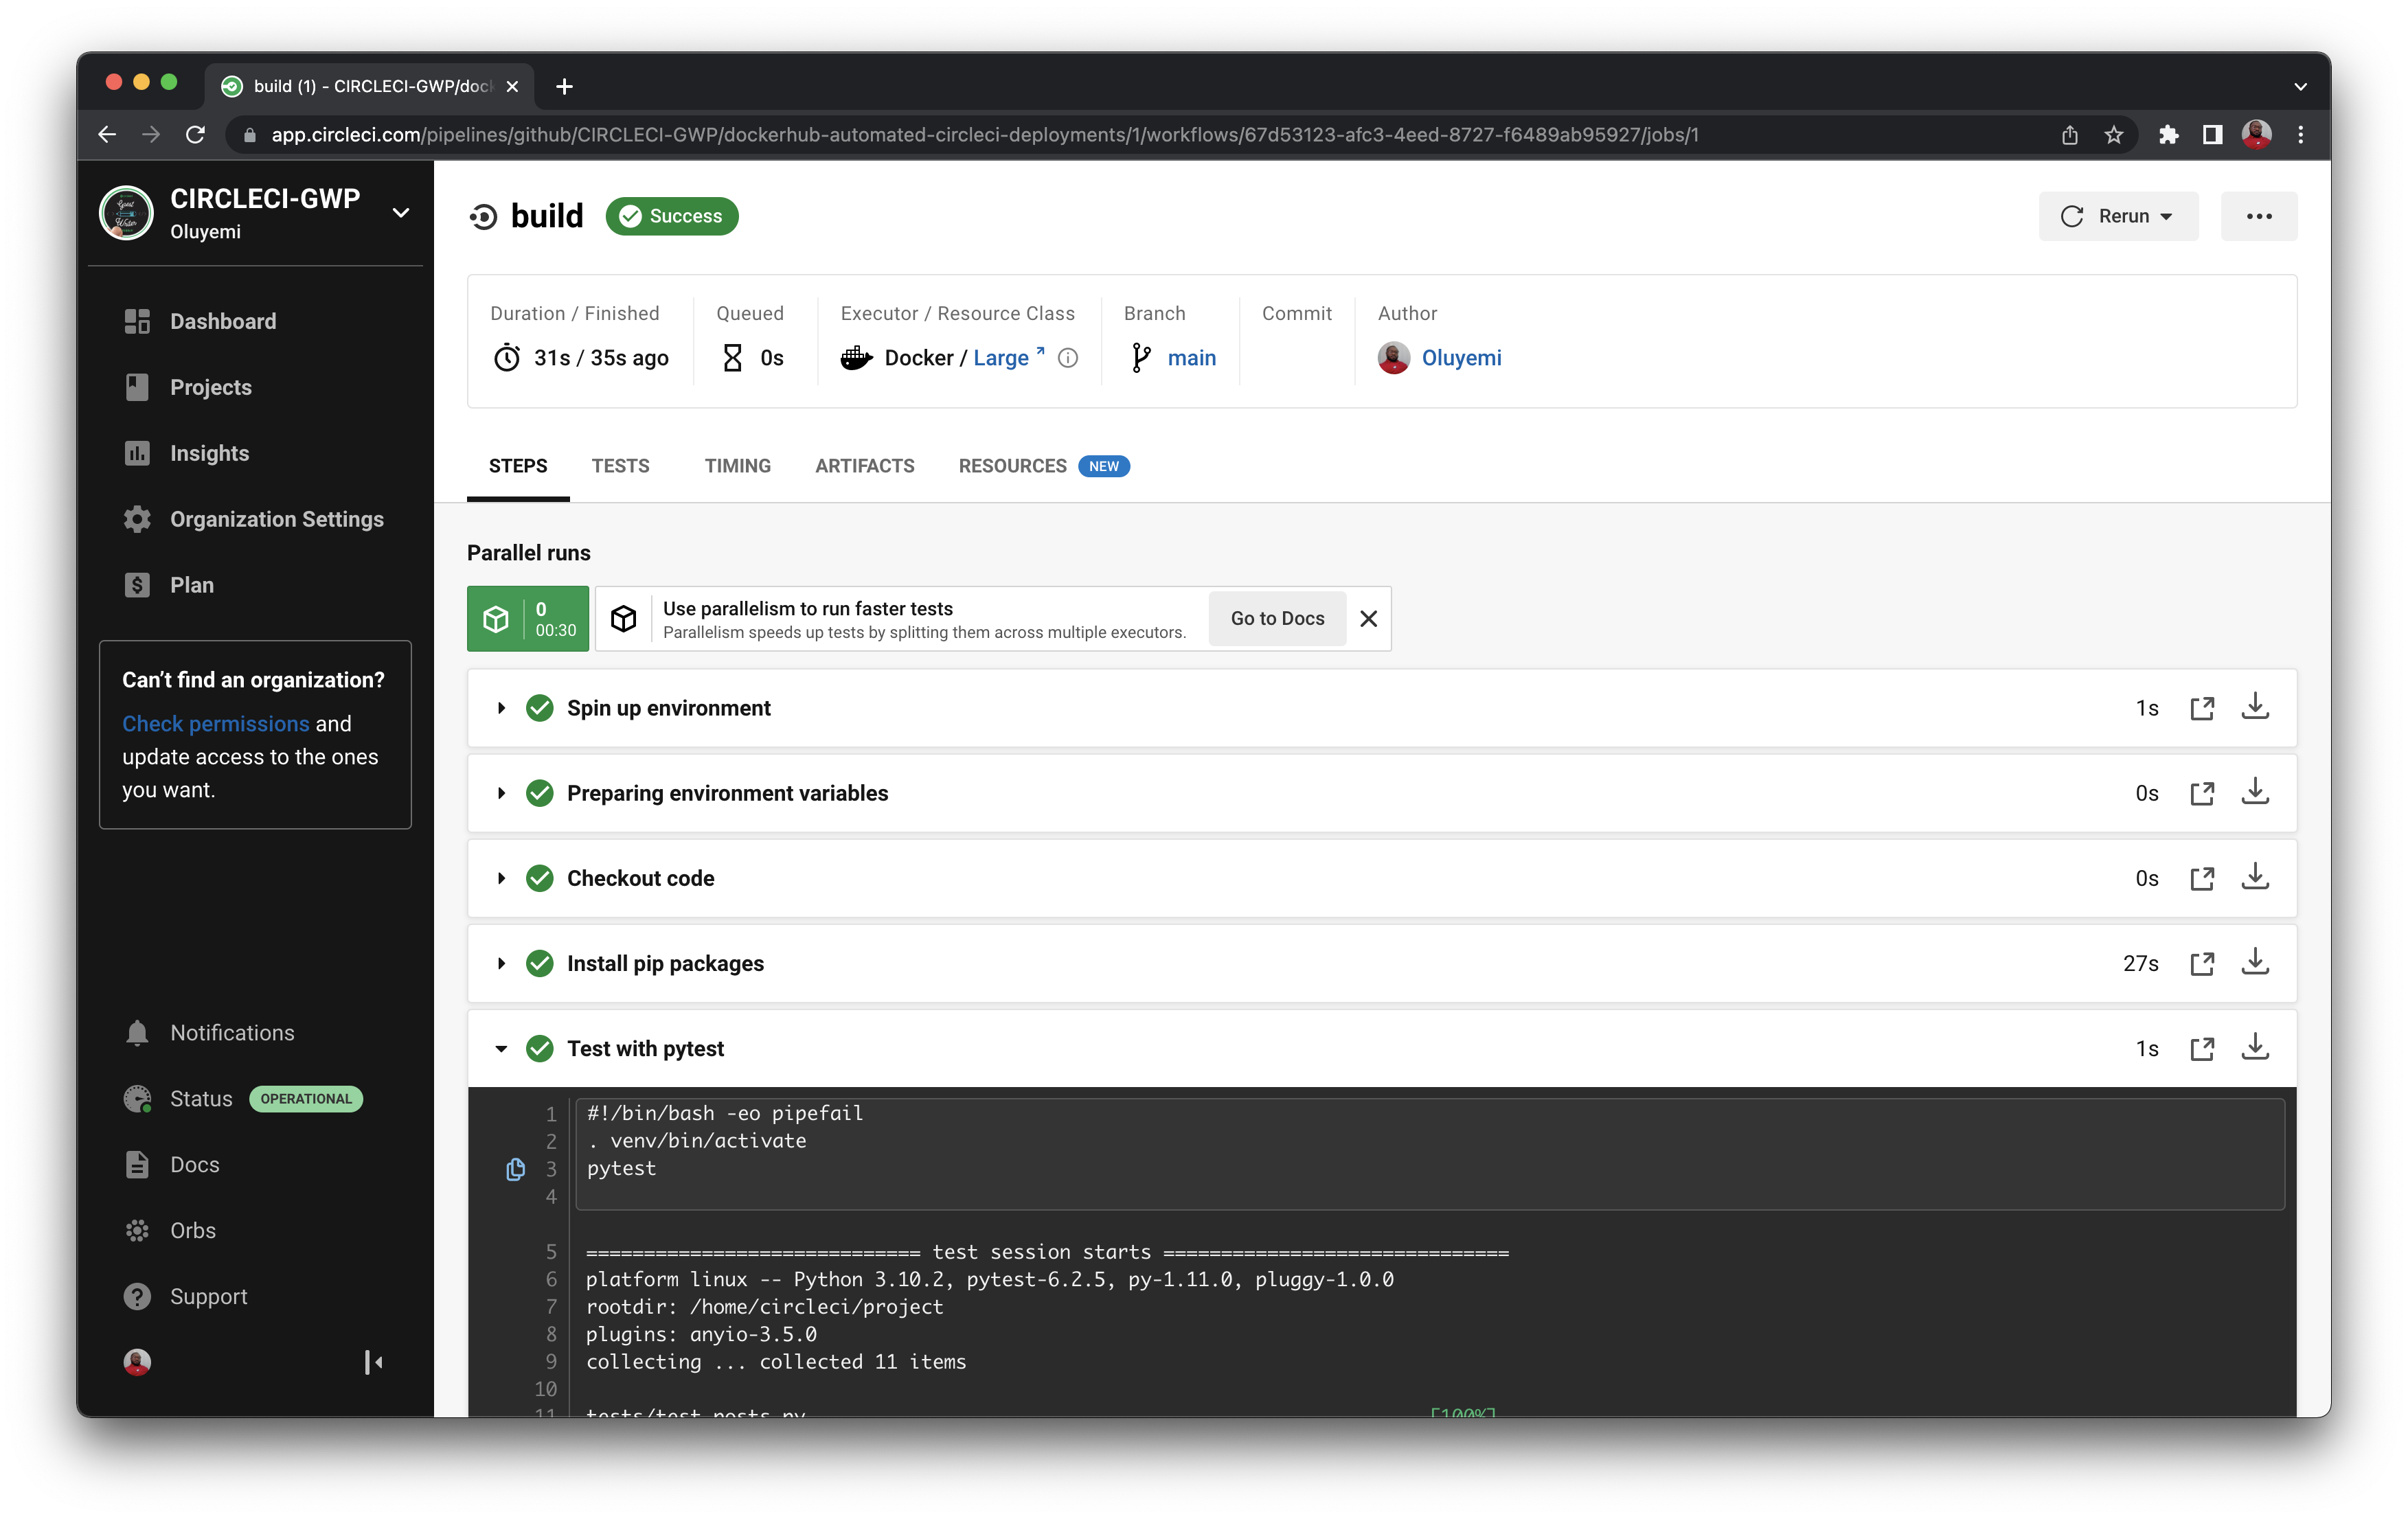Download the Test with pytest step log

click(x=2254, y=1048)
